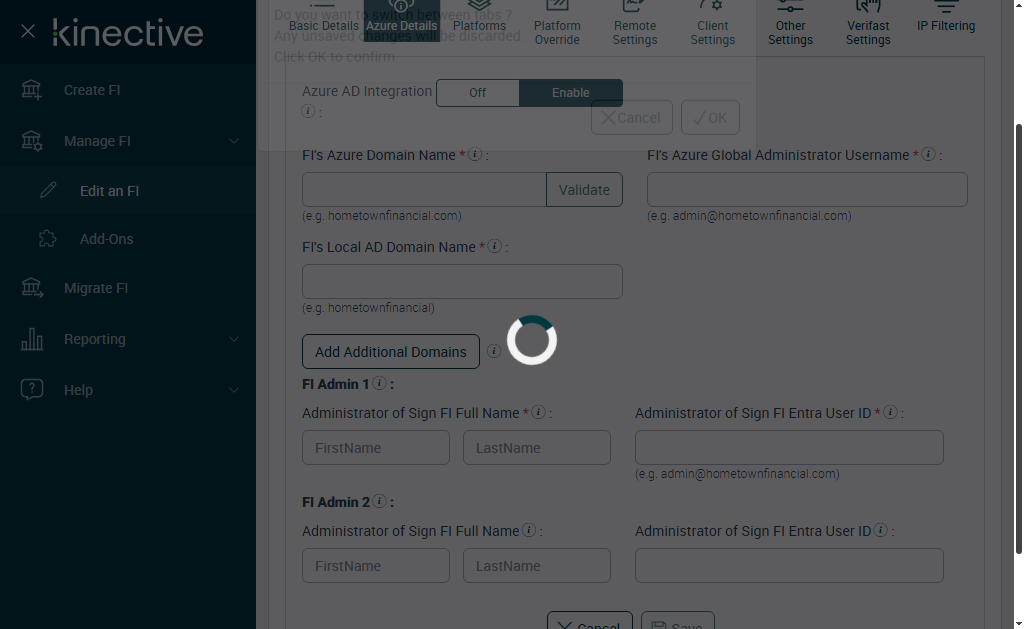Click the Azure Global Administrator Username field

(807, 189)
